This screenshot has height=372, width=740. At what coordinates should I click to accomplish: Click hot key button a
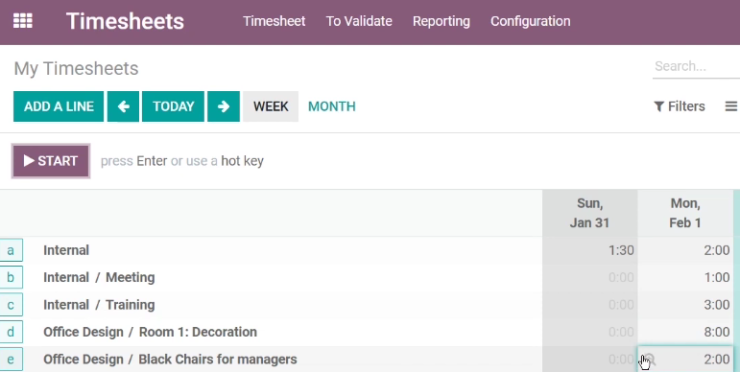click(x=11, y=250)
